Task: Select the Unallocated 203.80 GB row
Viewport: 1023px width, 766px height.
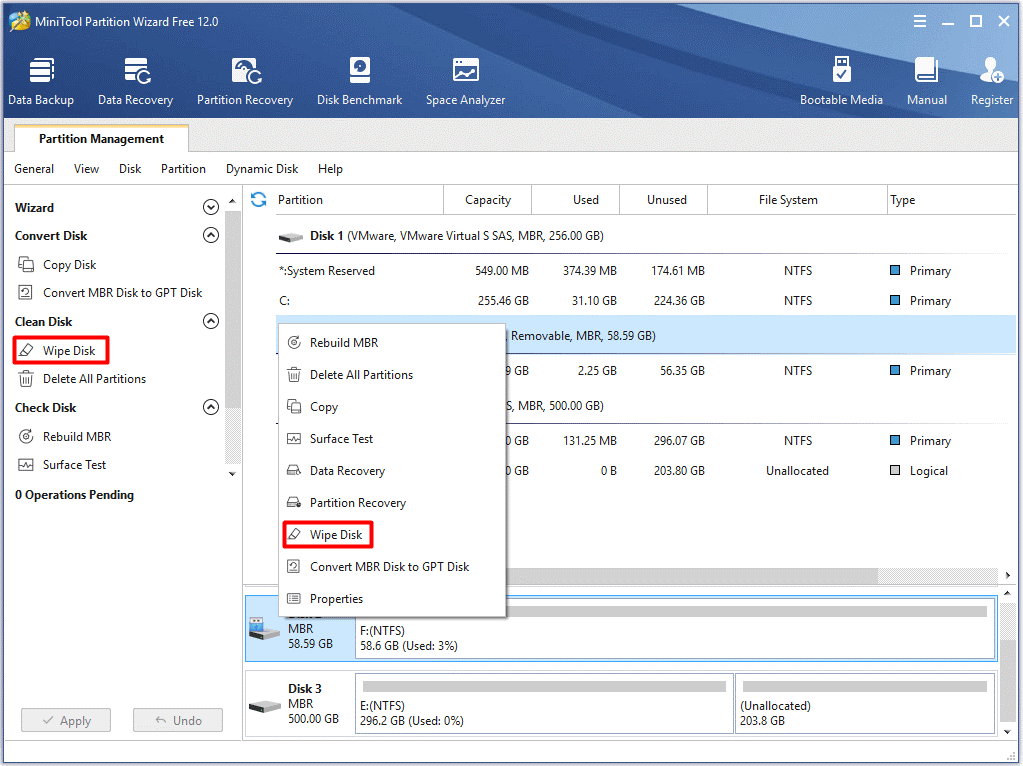Action: (x=761, y=470)
